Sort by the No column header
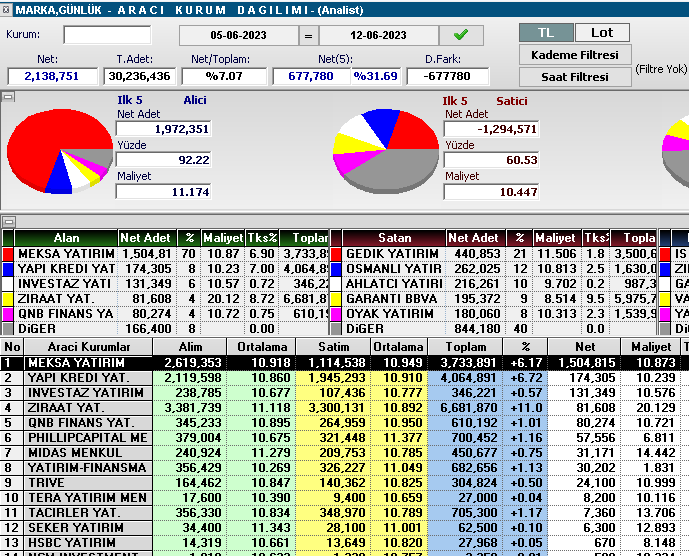Viewport: 689px width, 556px height. click(12, 347)
